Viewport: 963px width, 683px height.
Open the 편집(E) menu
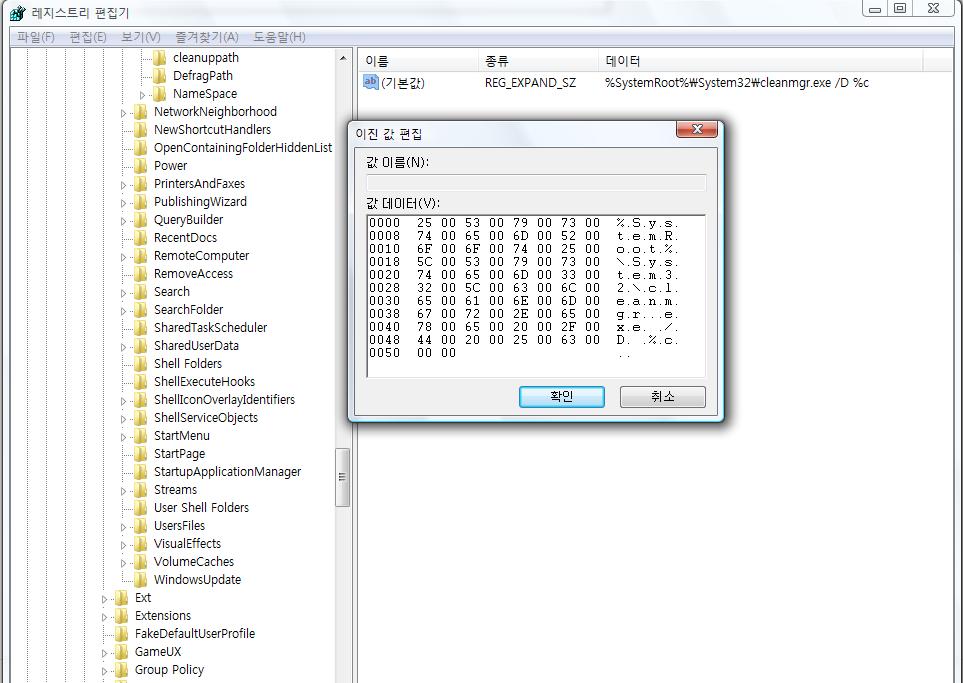coord(88,37)
